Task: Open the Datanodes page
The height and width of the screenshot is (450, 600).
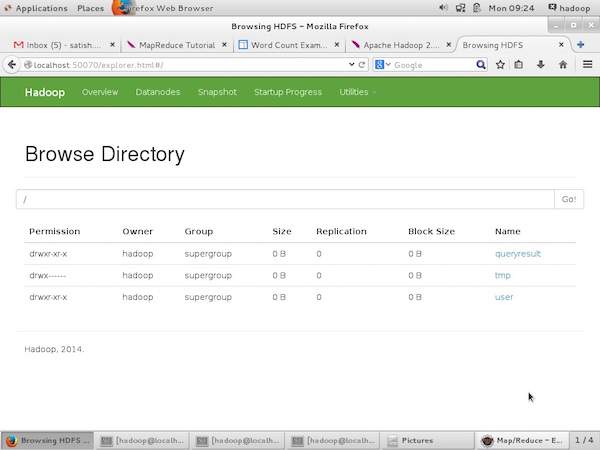Action: [x=158, y=92]
